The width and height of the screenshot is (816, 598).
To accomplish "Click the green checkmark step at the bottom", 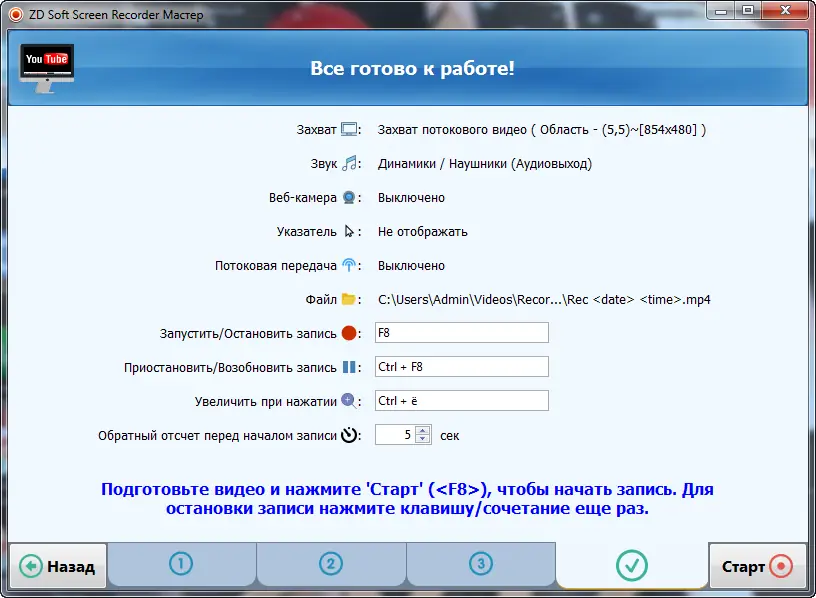I will pyautogui.click(x=631, y=565).
